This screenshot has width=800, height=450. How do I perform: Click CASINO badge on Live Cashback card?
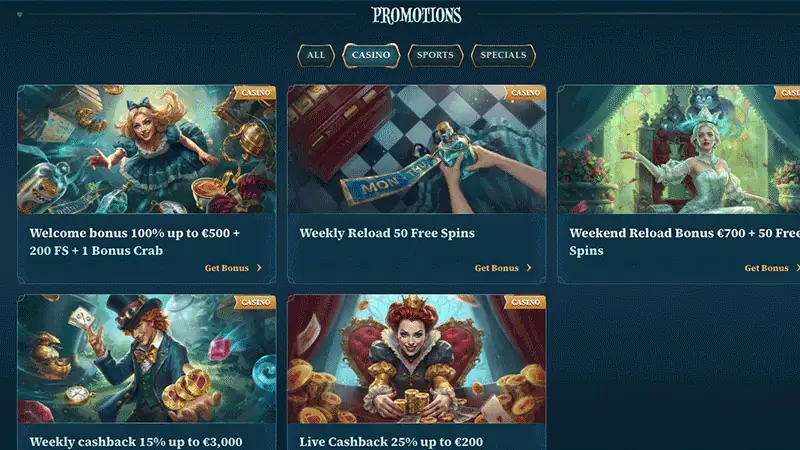click(x=525, y=302)
